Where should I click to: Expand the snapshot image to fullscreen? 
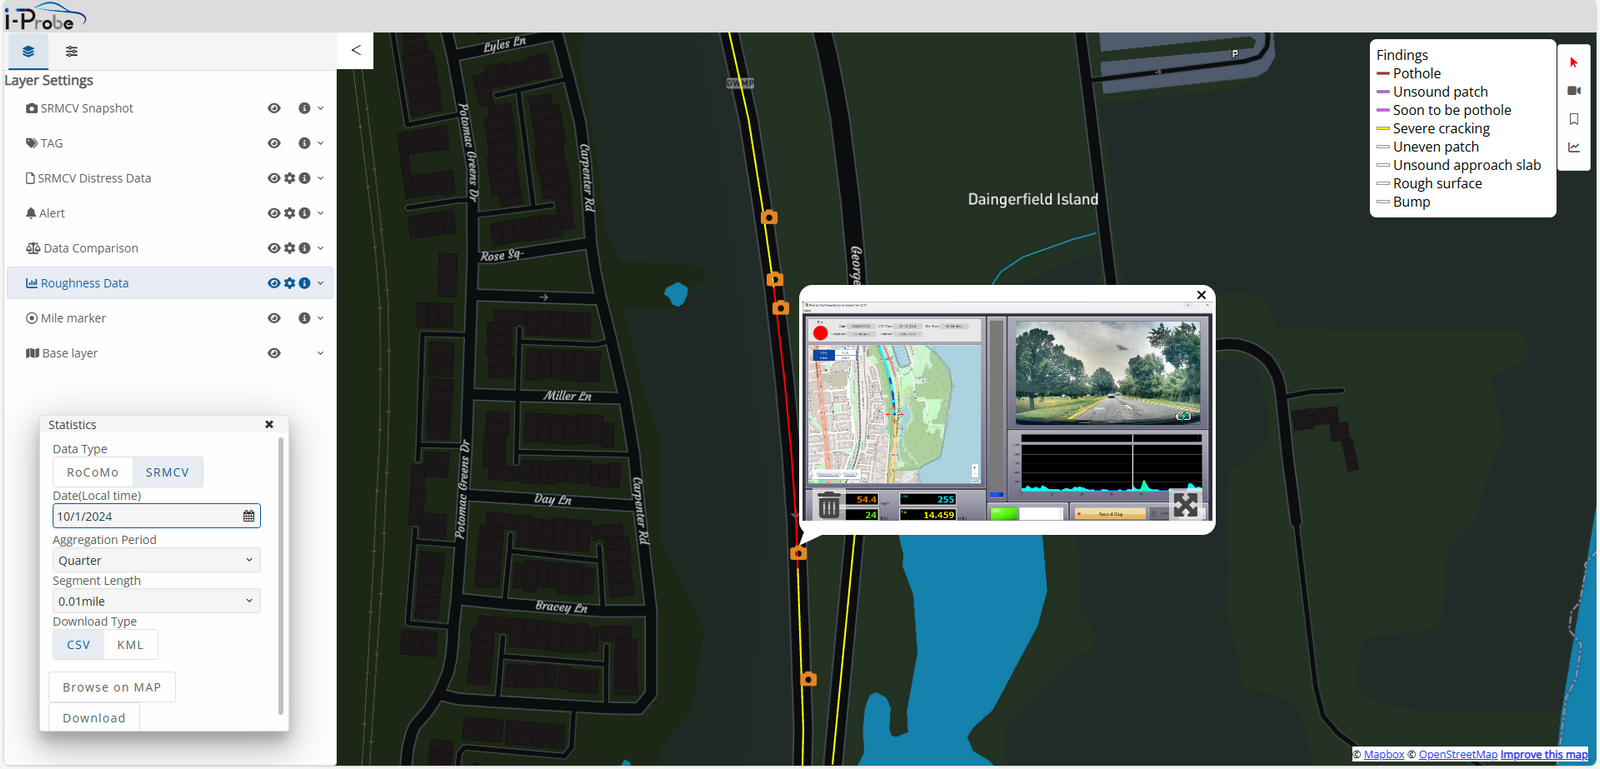click(1185, 505)
